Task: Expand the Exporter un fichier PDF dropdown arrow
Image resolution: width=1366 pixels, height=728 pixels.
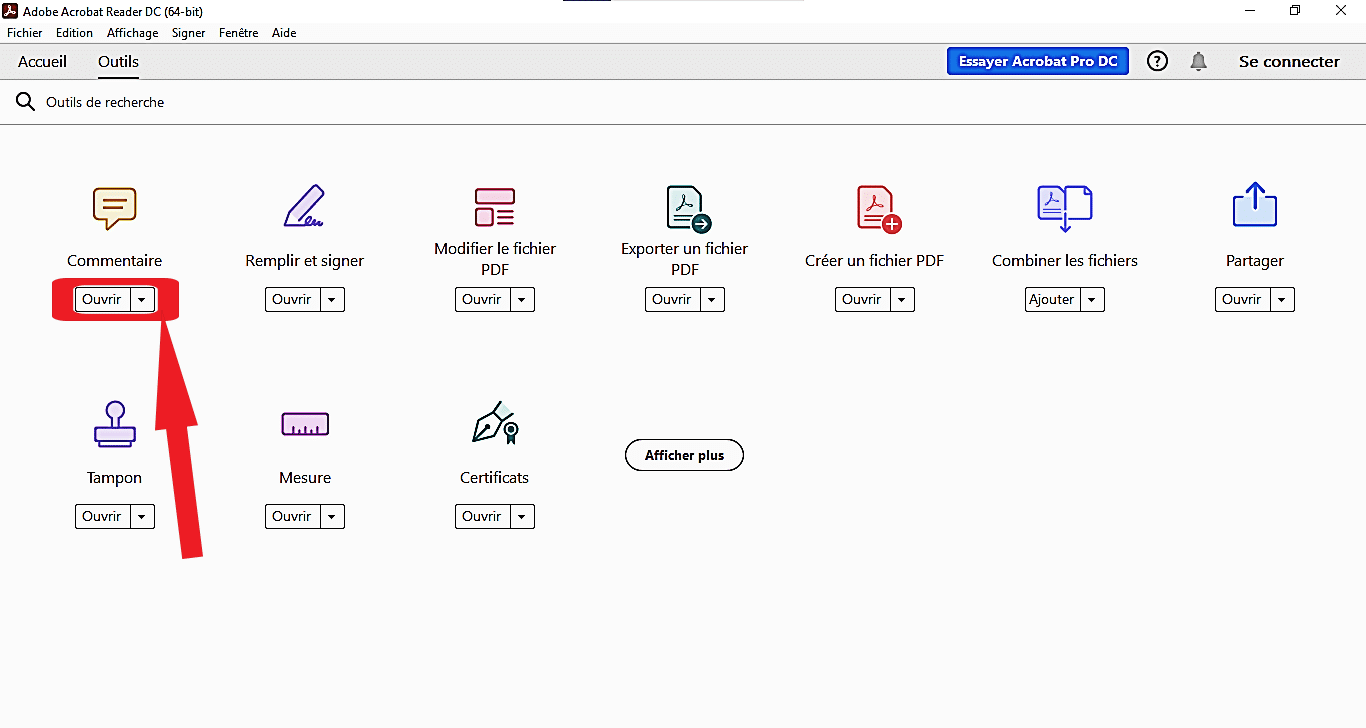Action: coord(712,300)
